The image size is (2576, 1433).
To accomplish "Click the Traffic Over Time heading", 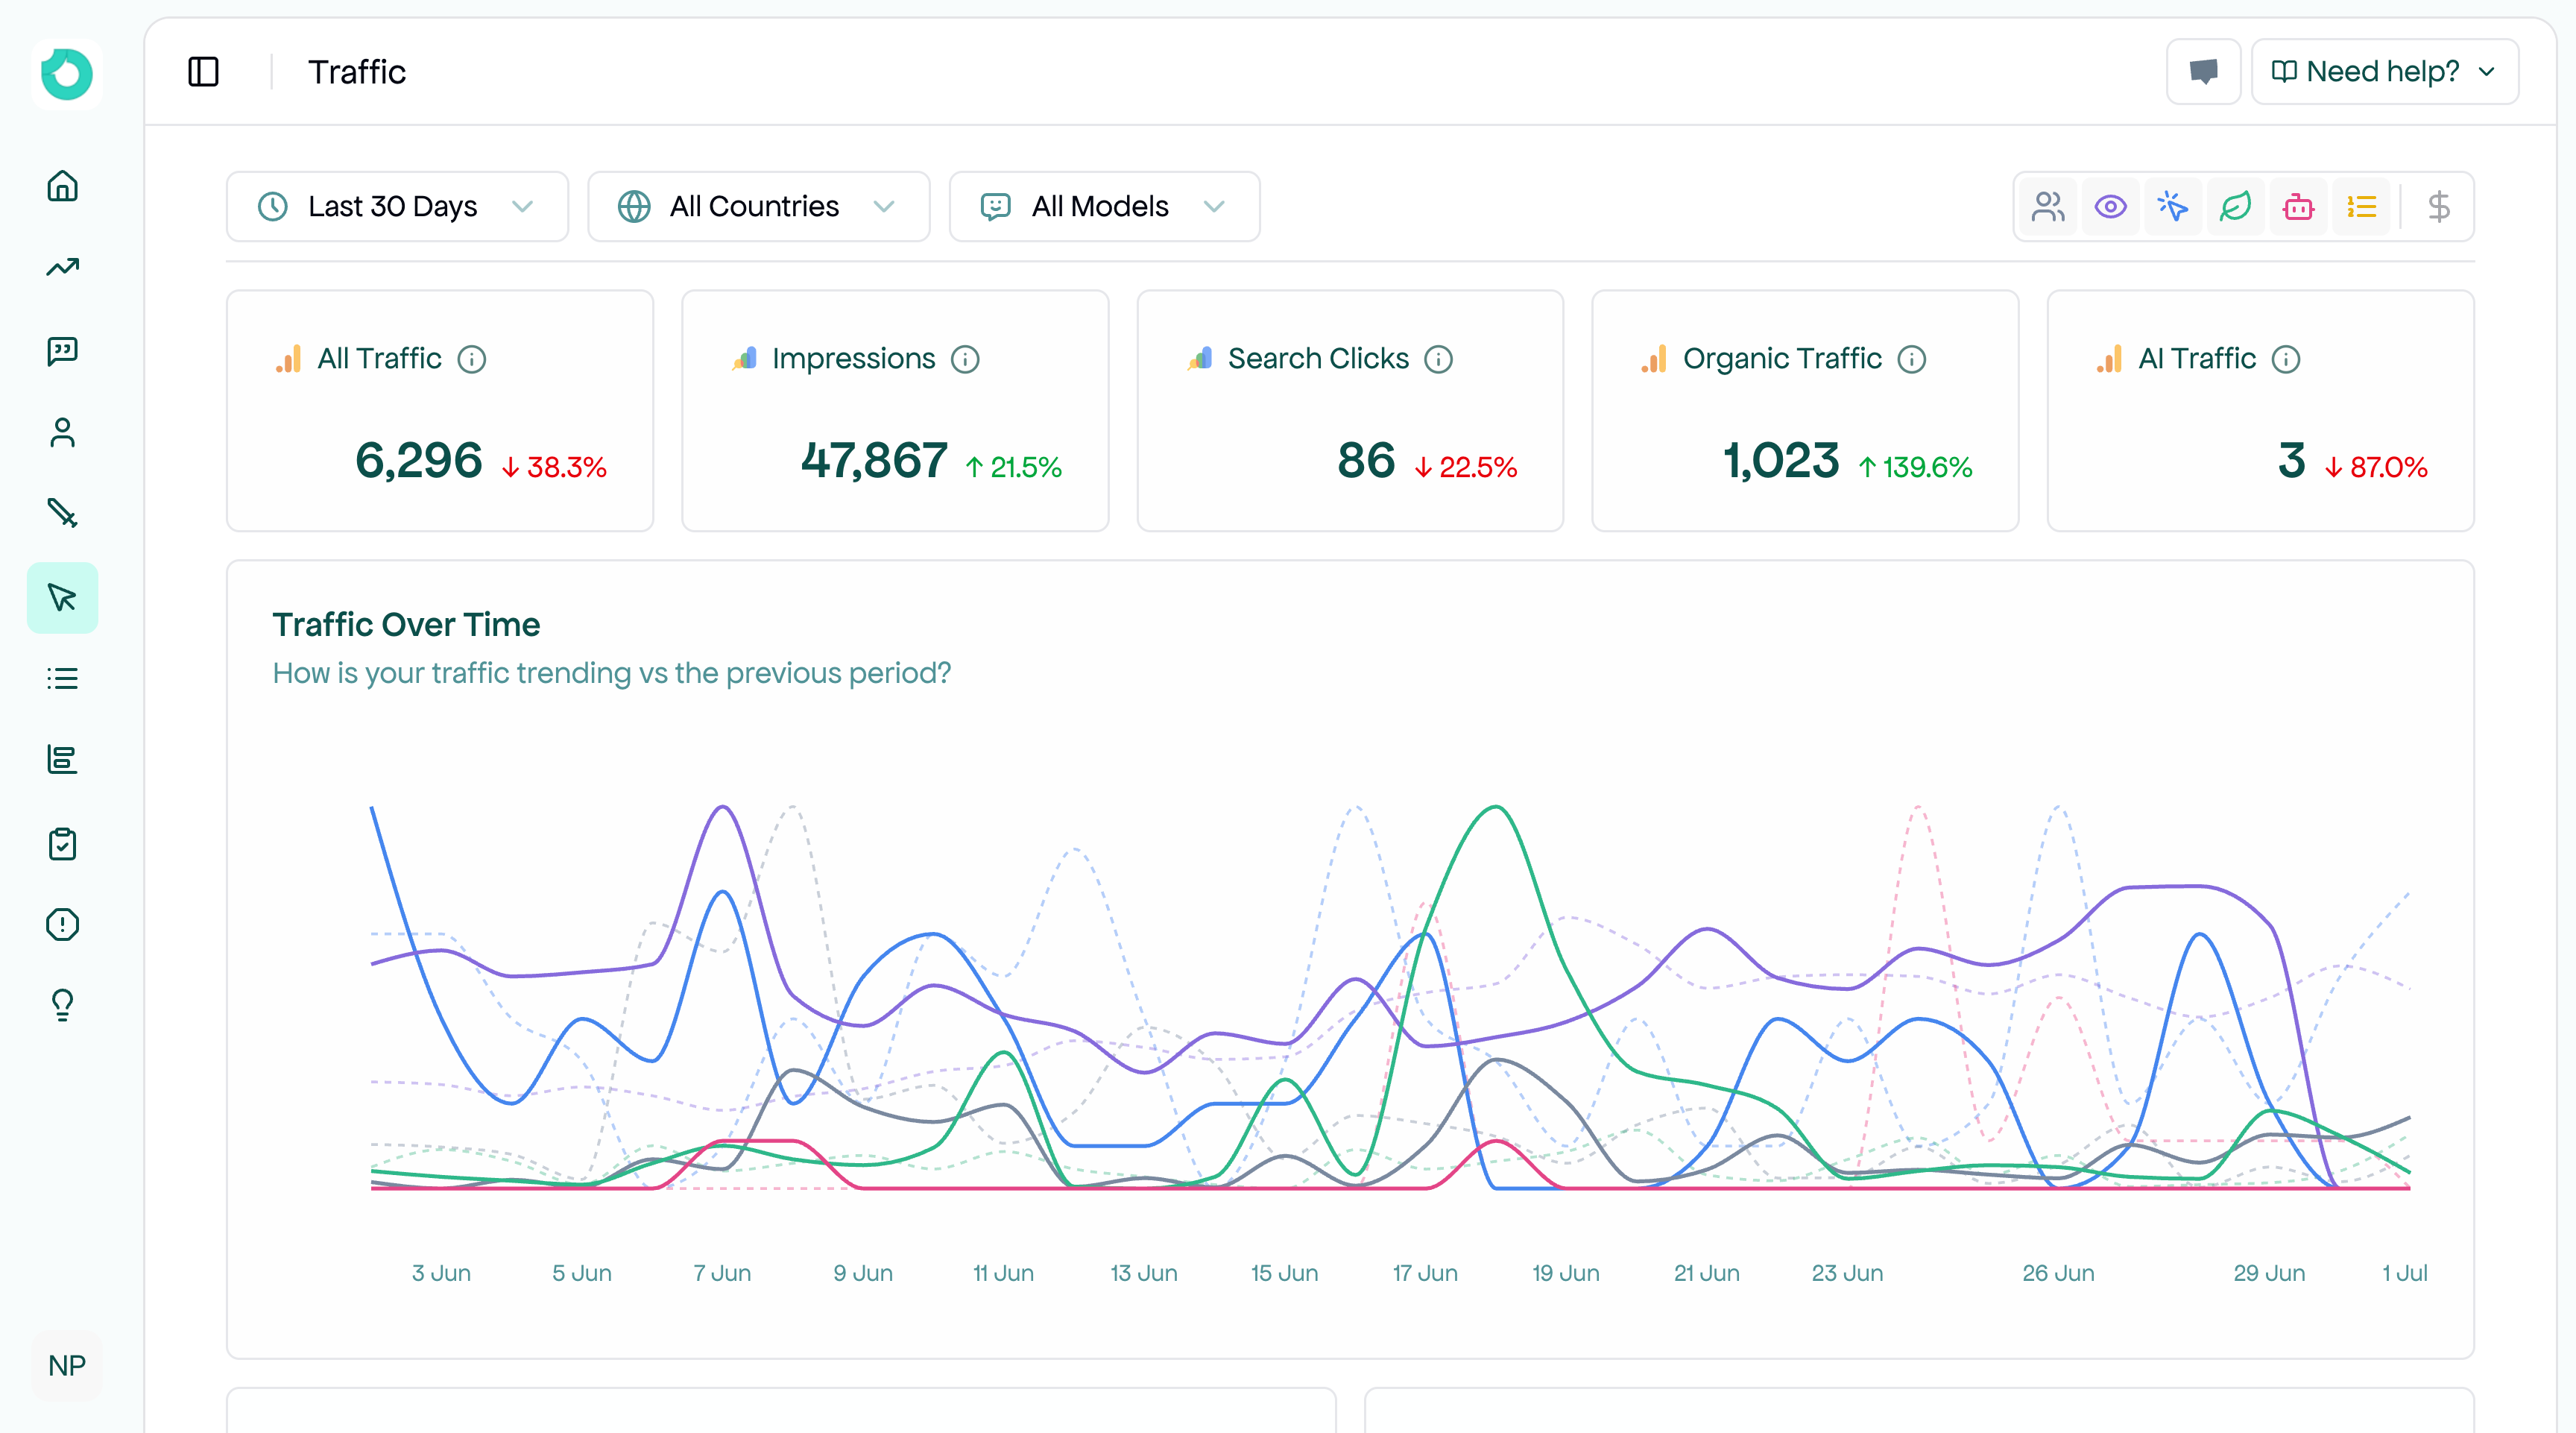I will click(406, 624).
